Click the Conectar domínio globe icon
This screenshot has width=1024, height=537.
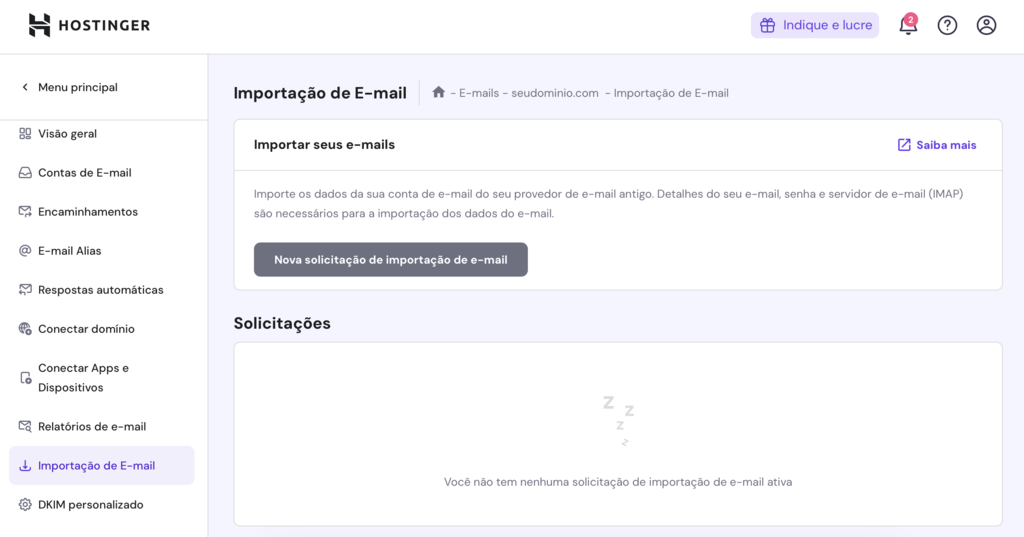[25, 329]
